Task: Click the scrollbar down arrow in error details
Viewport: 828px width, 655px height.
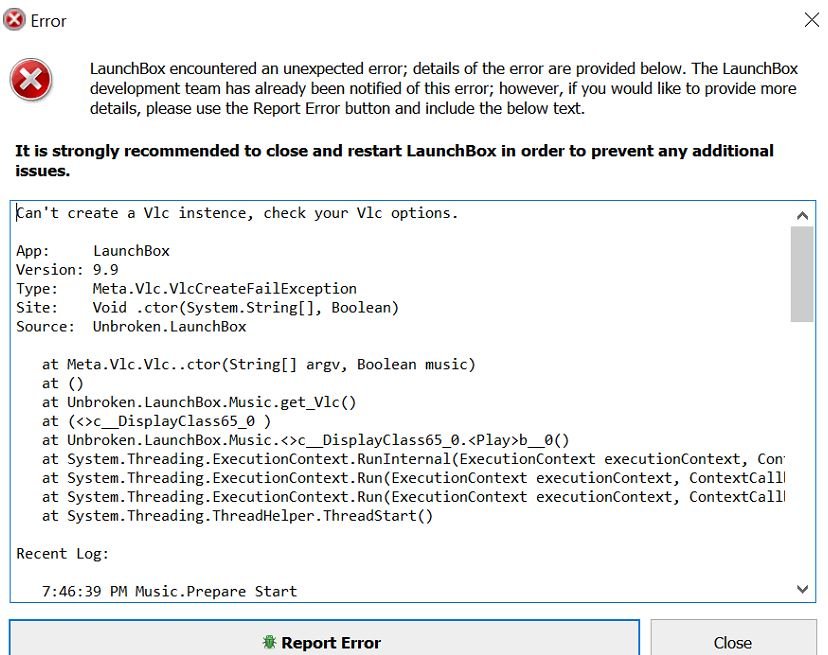Action: 802,589
